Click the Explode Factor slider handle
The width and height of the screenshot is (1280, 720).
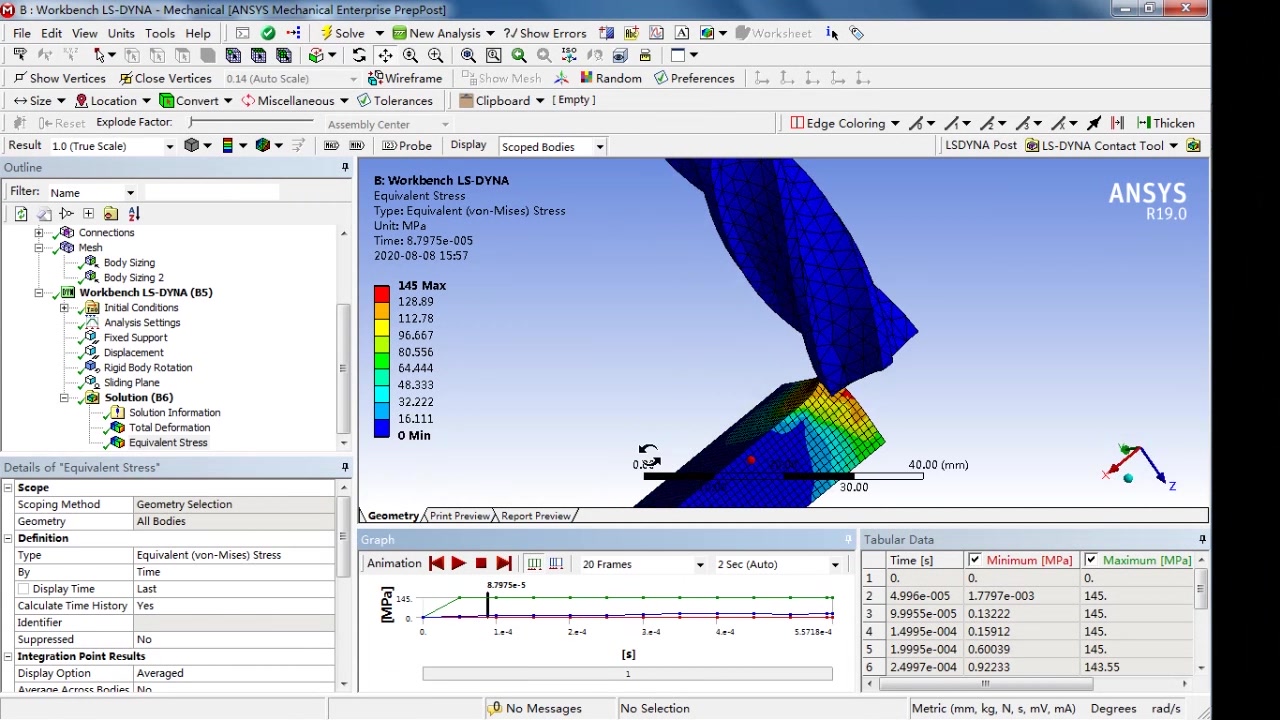click(192, 122)
